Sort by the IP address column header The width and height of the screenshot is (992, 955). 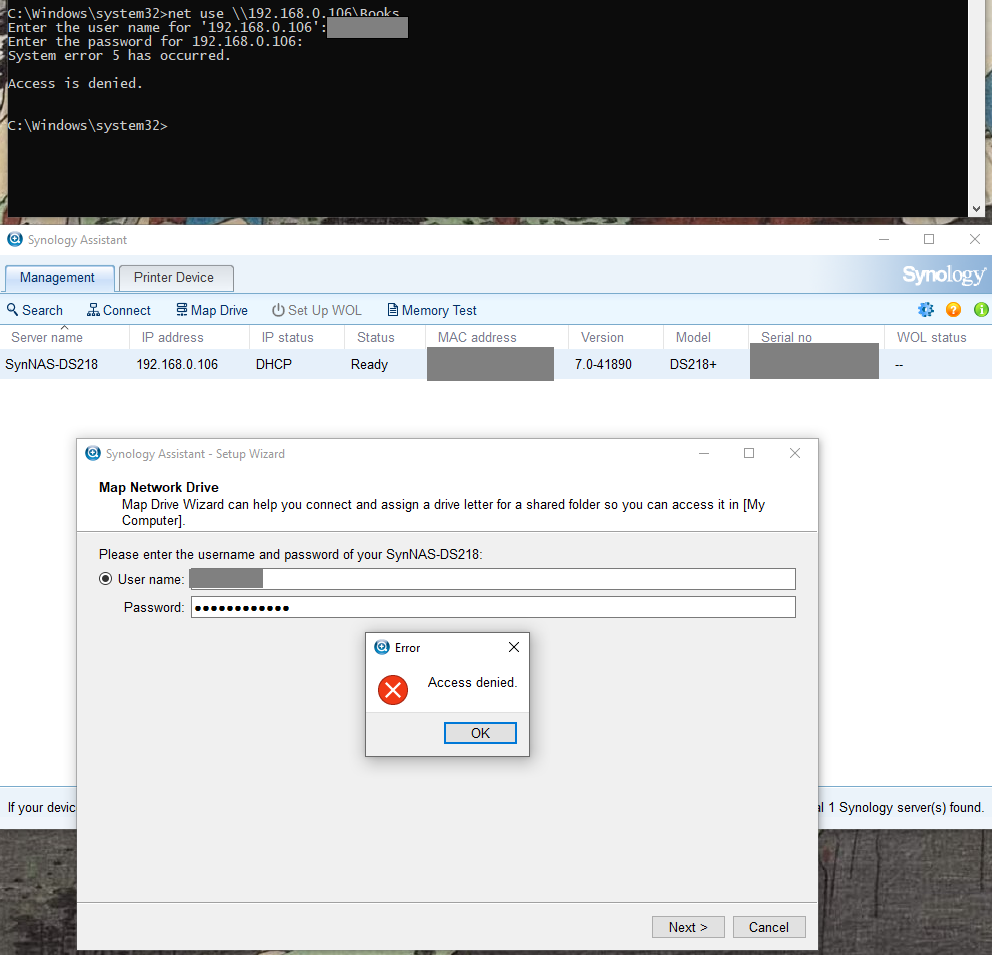tap(189, 337)
